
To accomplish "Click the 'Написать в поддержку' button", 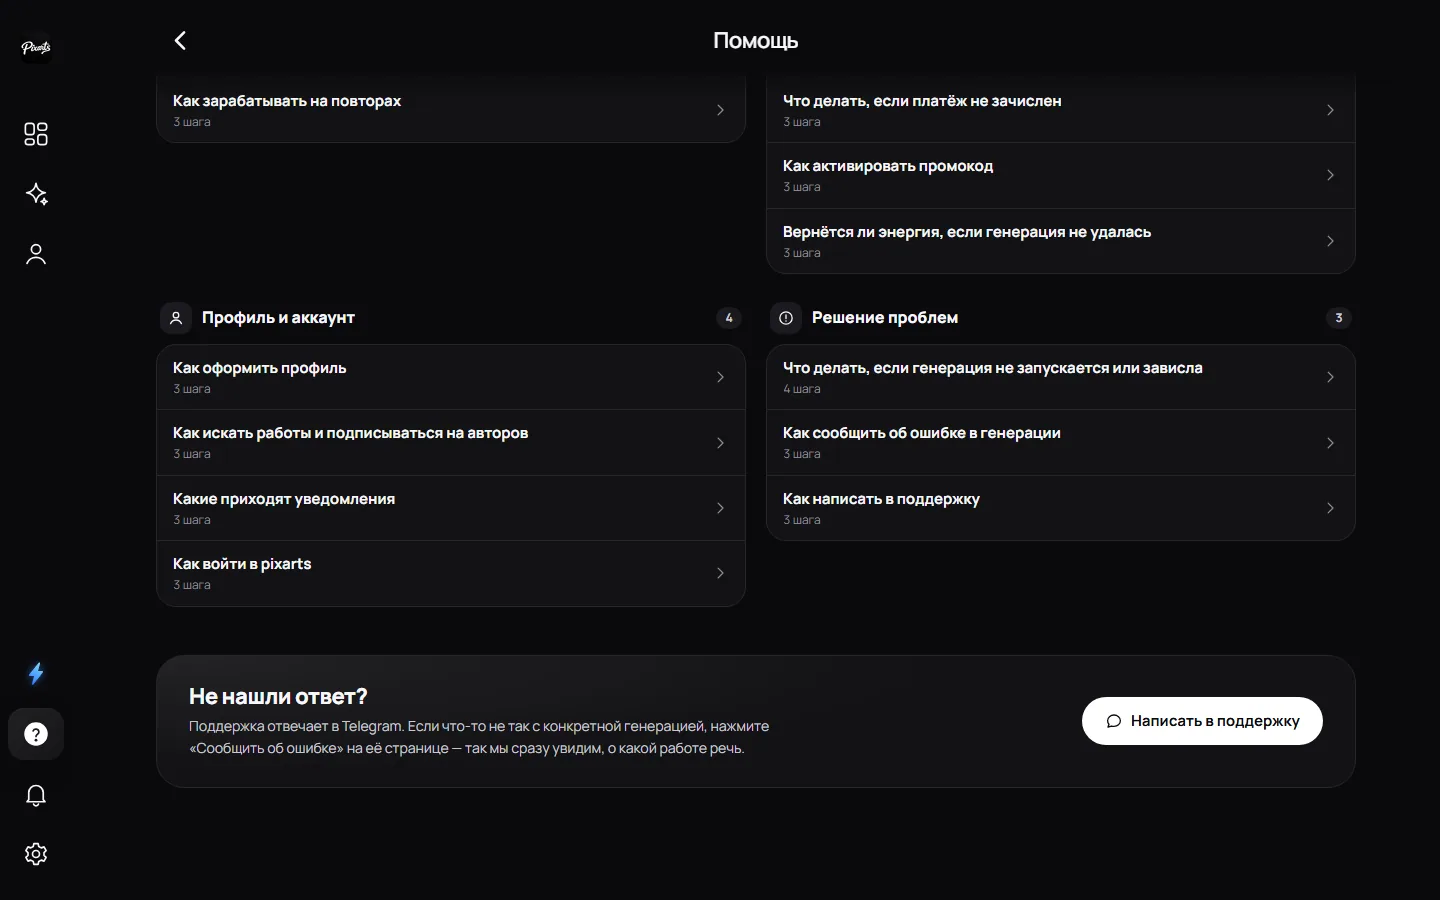I will click(1202, 721).
